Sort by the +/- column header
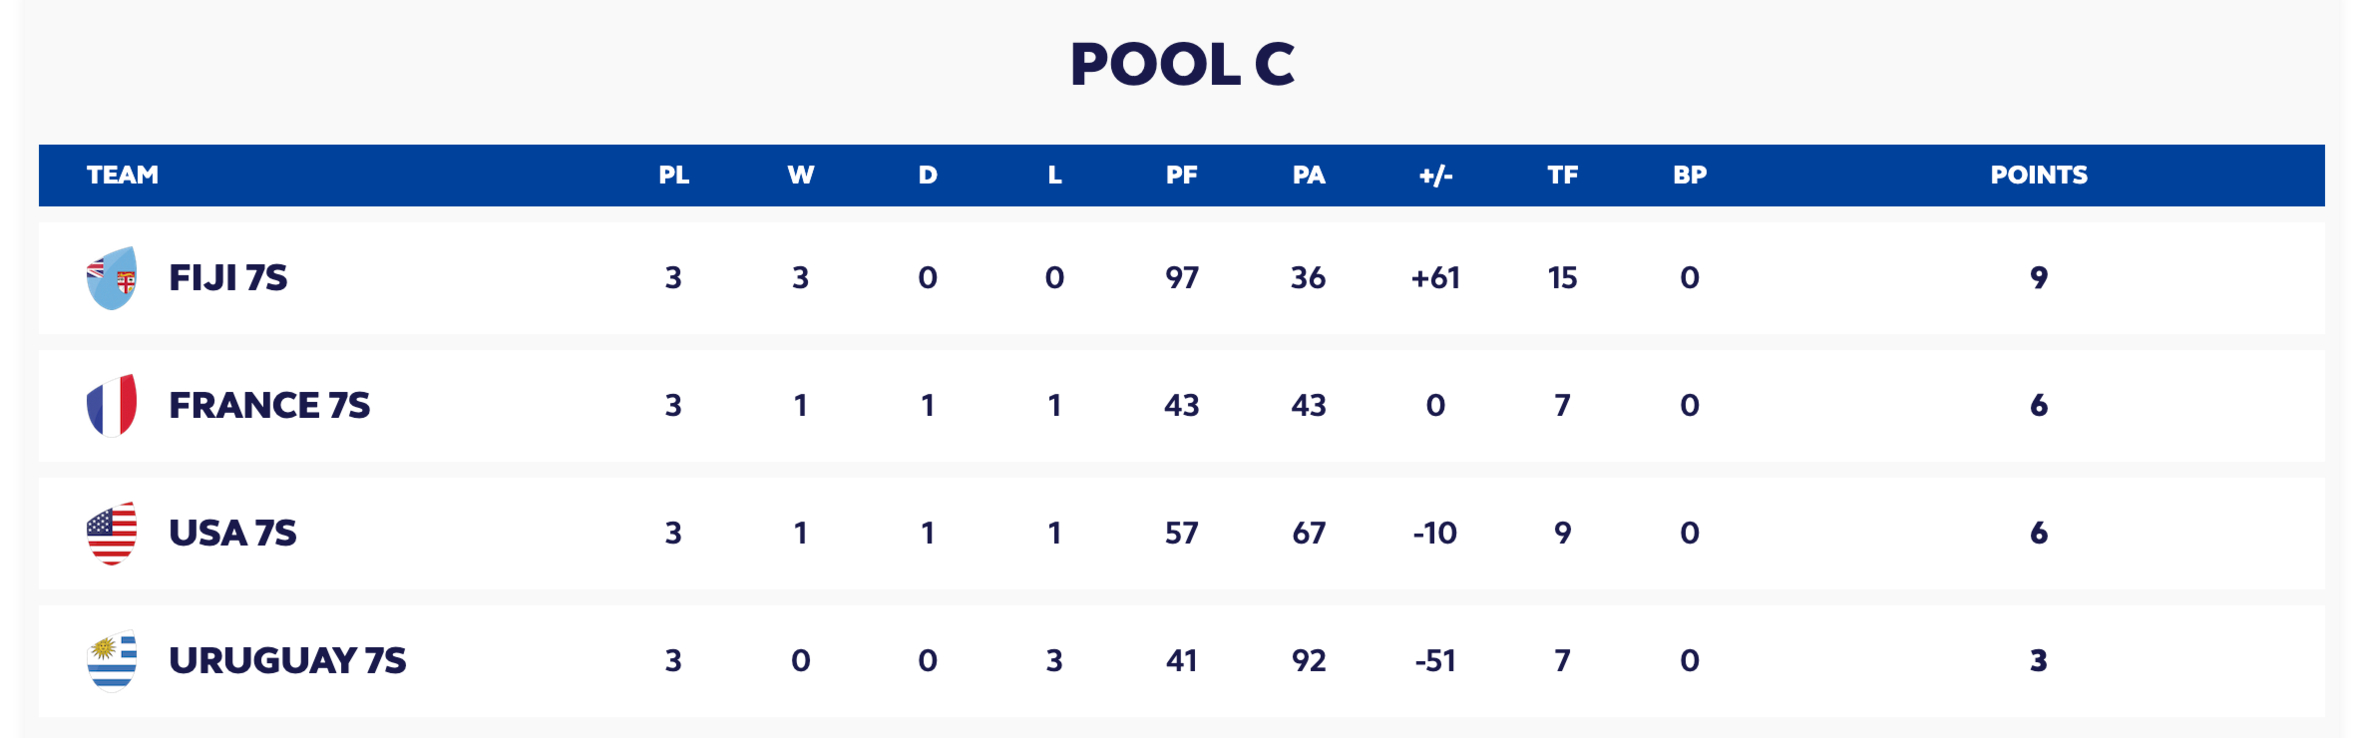Screen dimensions: 2358x738 (1435, 175)
